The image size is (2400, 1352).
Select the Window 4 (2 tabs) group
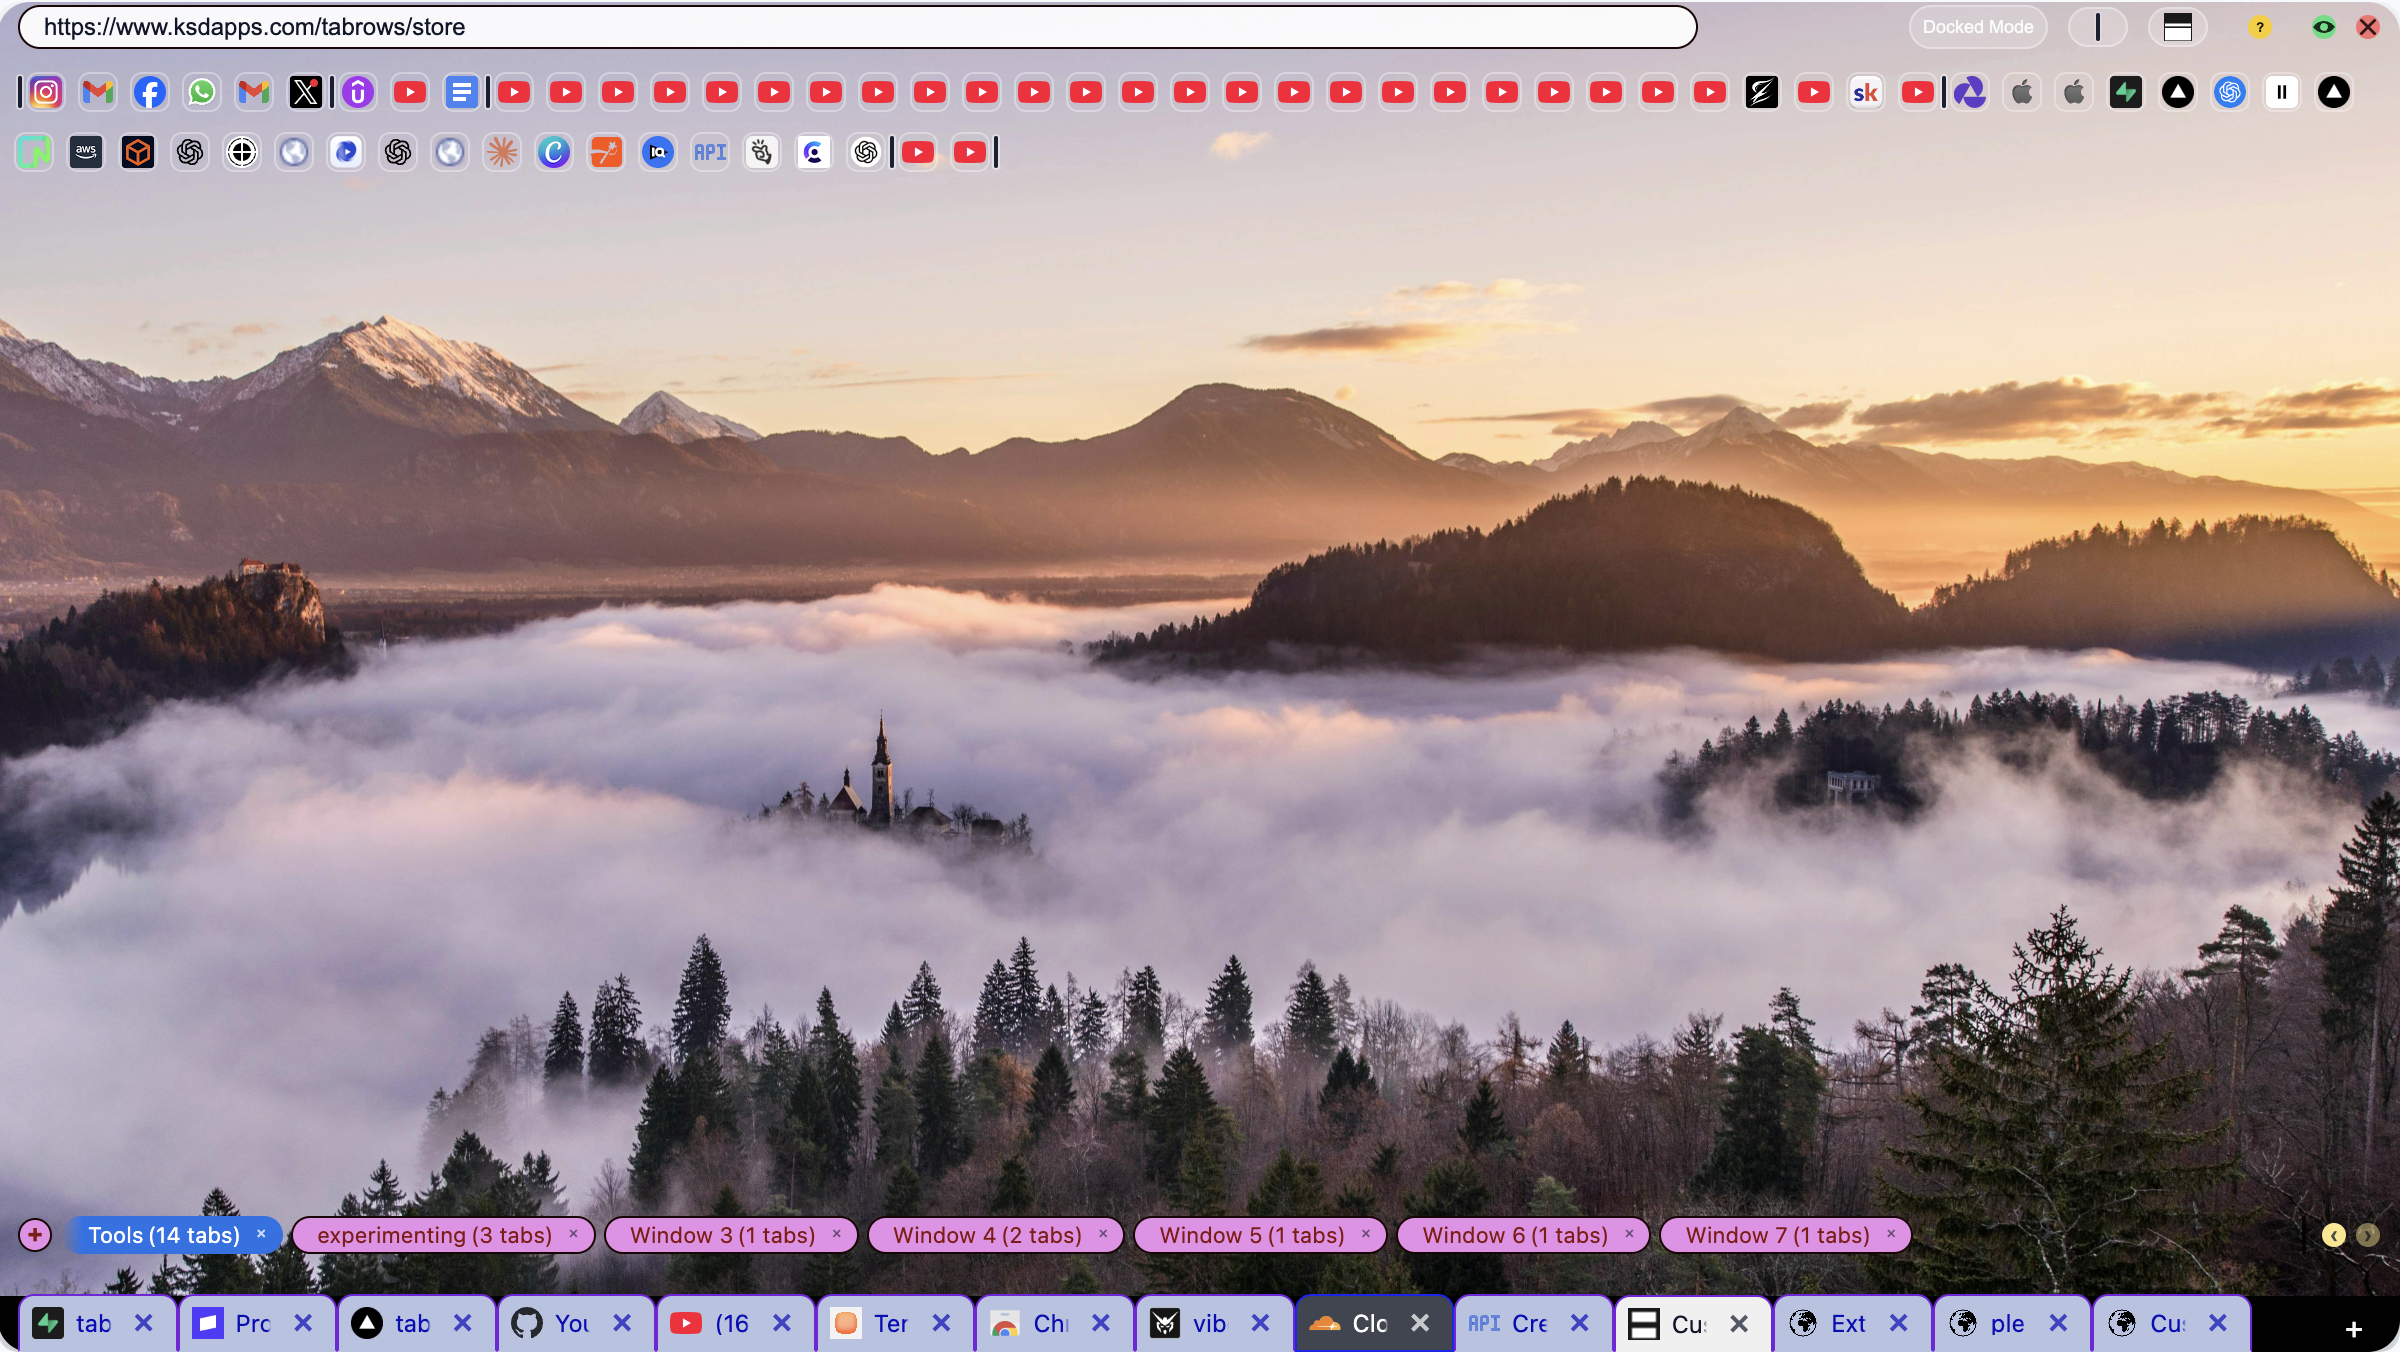click(x=987, y=1235)
